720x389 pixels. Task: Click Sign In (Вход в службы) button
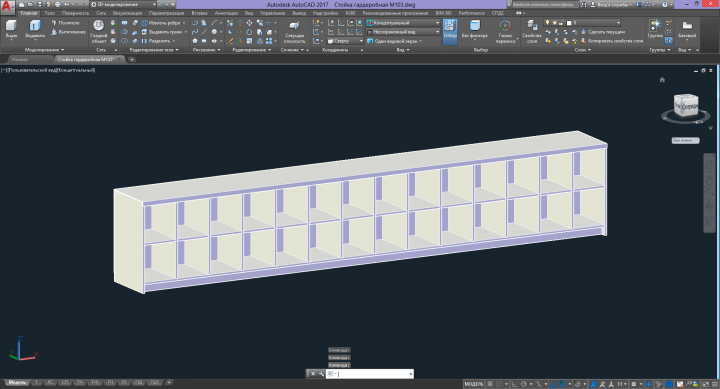point(612,5)
